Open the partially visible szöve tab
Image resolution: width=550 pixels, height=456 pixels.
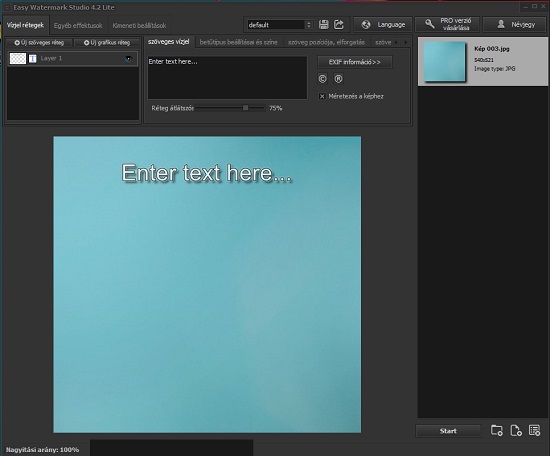(x=382, y=42)
